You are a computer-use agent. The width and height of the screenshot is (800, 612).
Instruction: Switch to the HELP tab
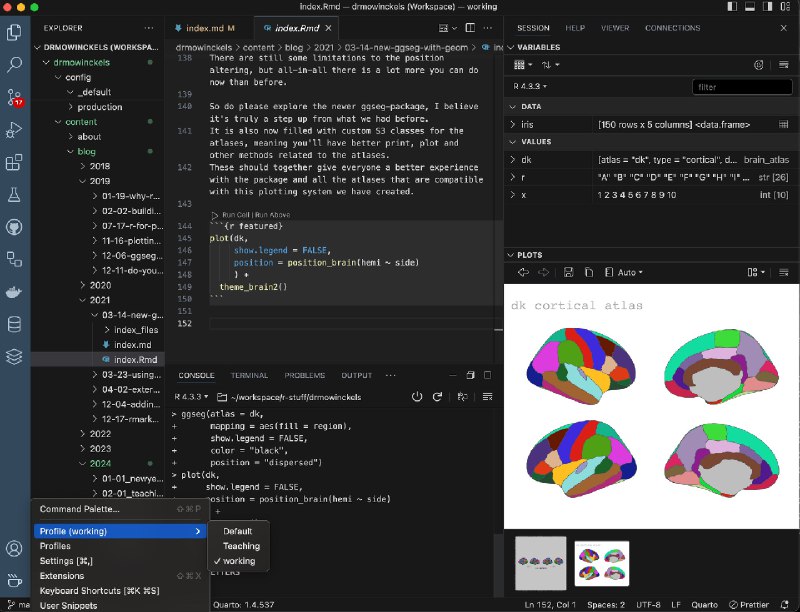tap(575, 28)
